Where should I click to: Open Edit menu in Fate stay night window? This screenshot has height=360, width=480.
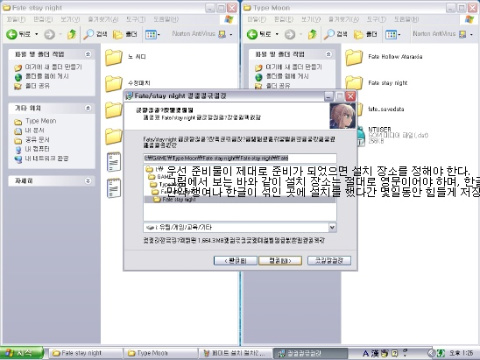coord(43,19)
